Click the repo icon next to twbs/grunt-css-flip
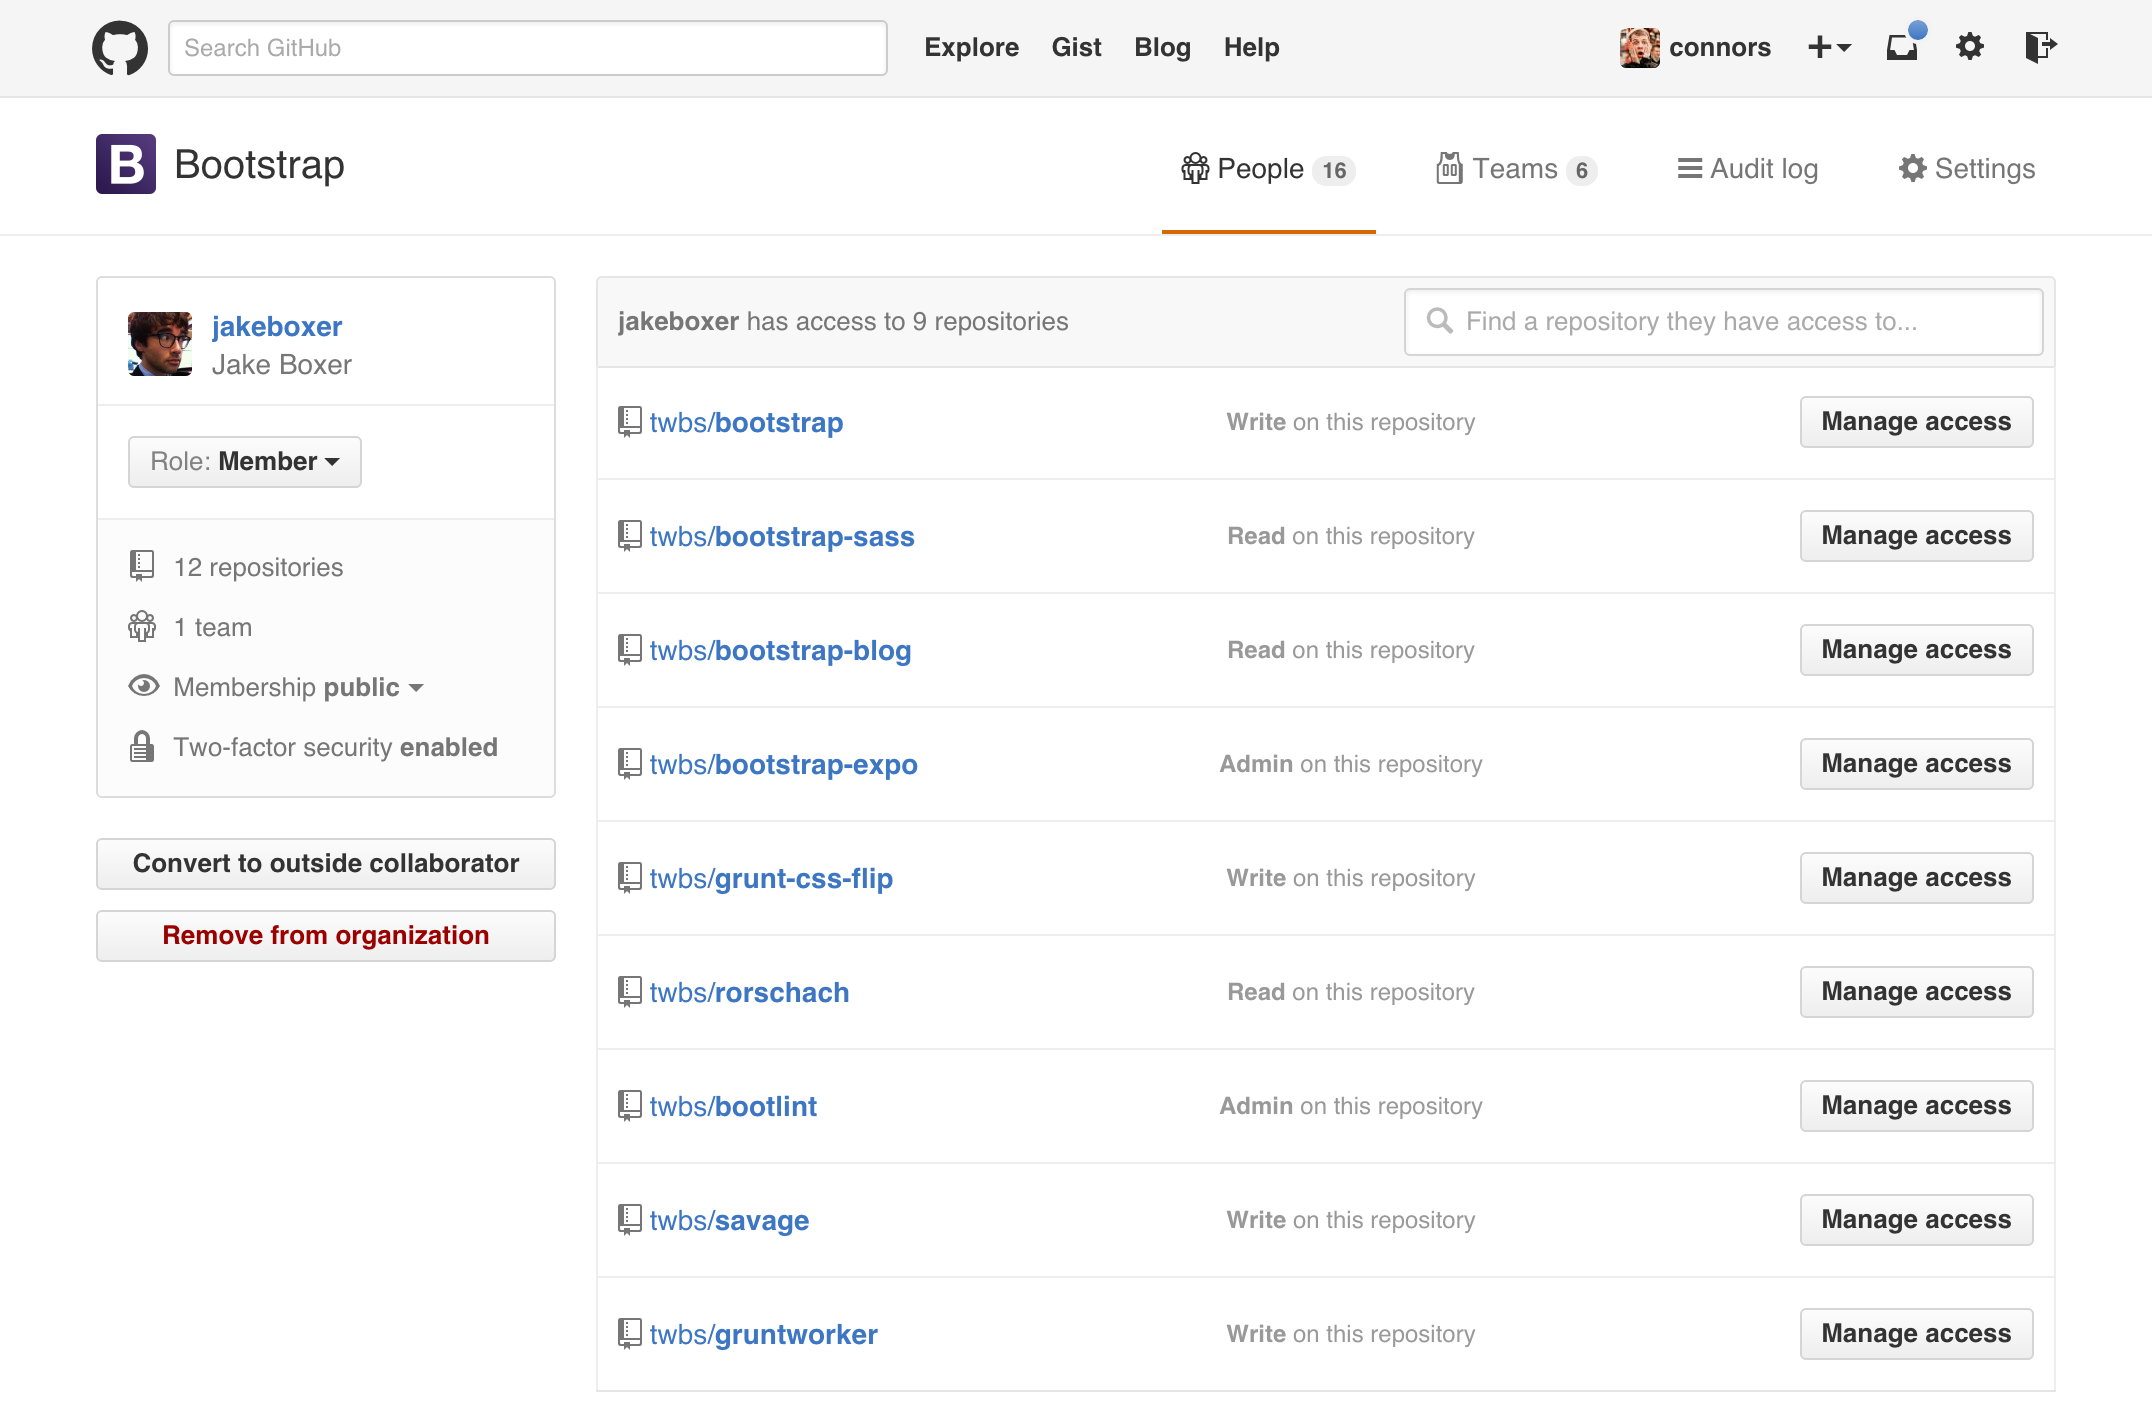The image size is (2152, 1406). tap(629, 877)
